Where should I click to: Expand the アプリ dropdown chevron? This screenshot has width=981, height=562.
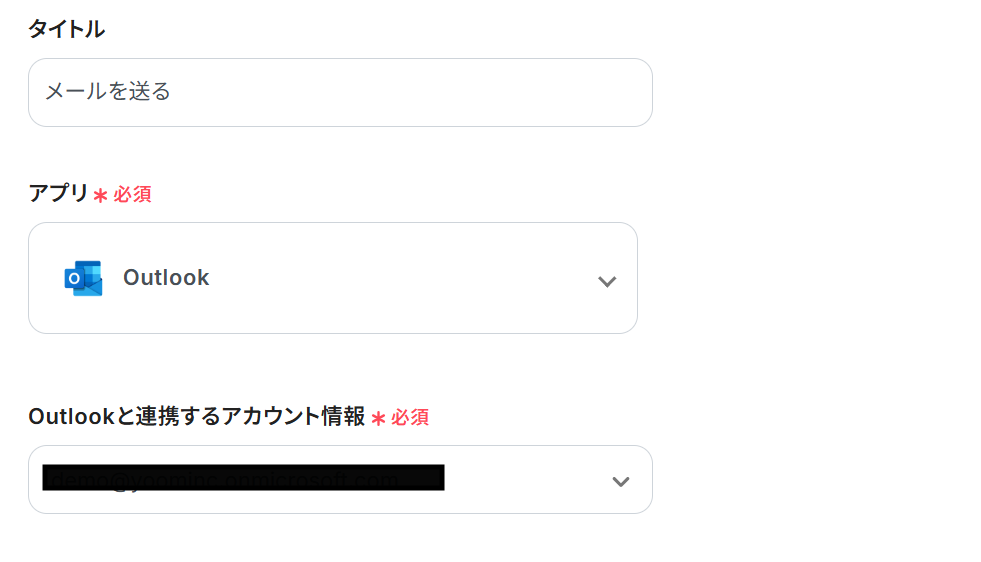point(606,281)
